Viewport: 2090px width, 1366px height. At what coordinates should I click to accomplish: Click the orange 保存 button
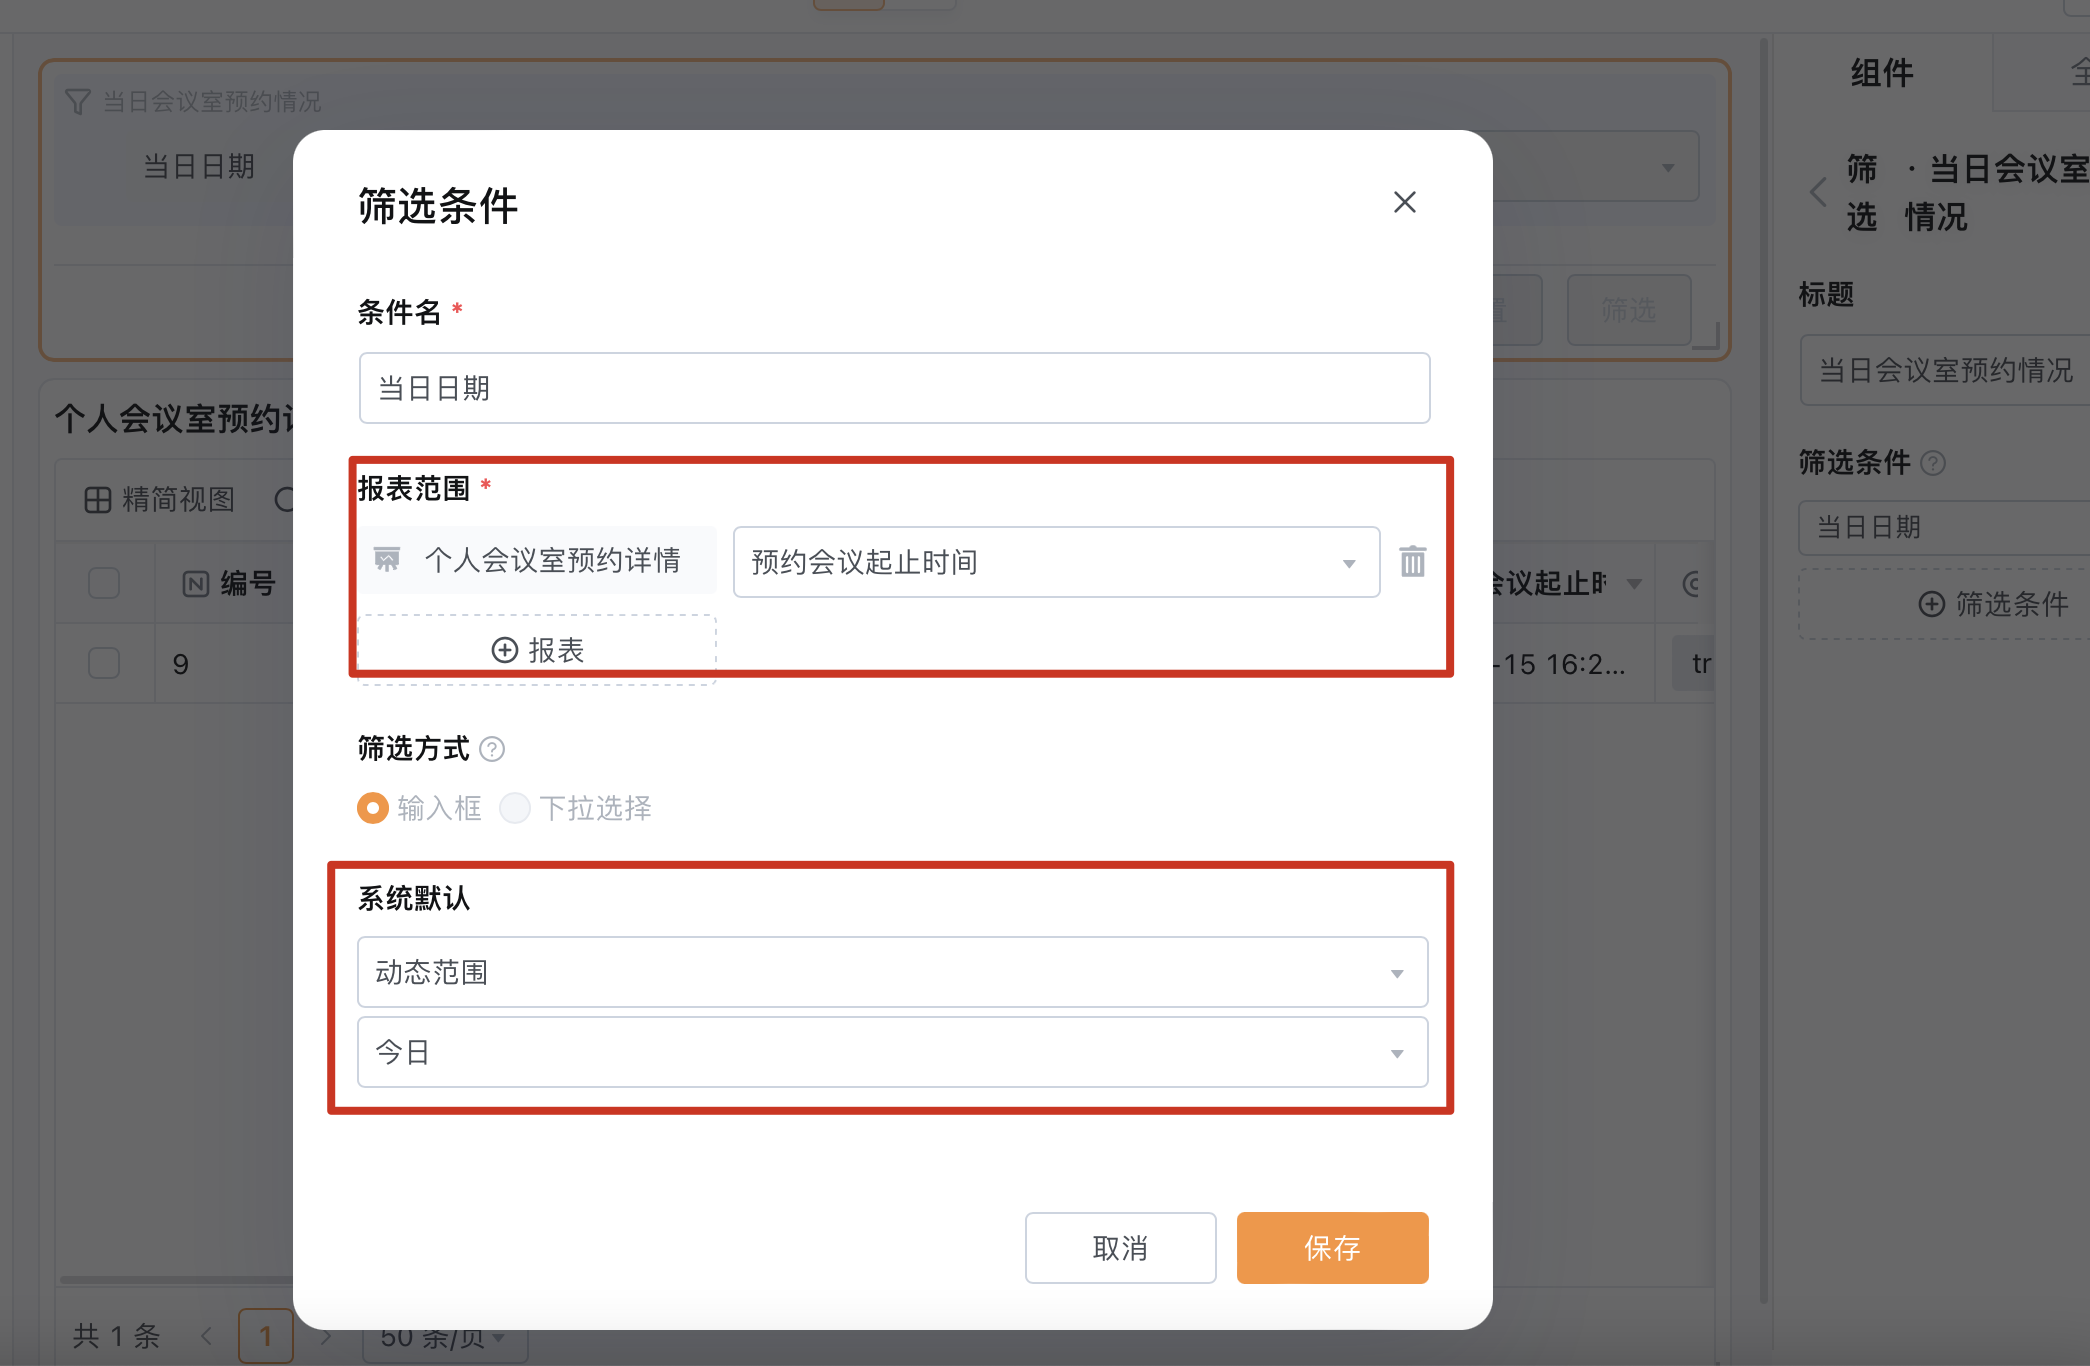click(x=1332, y=1248)
